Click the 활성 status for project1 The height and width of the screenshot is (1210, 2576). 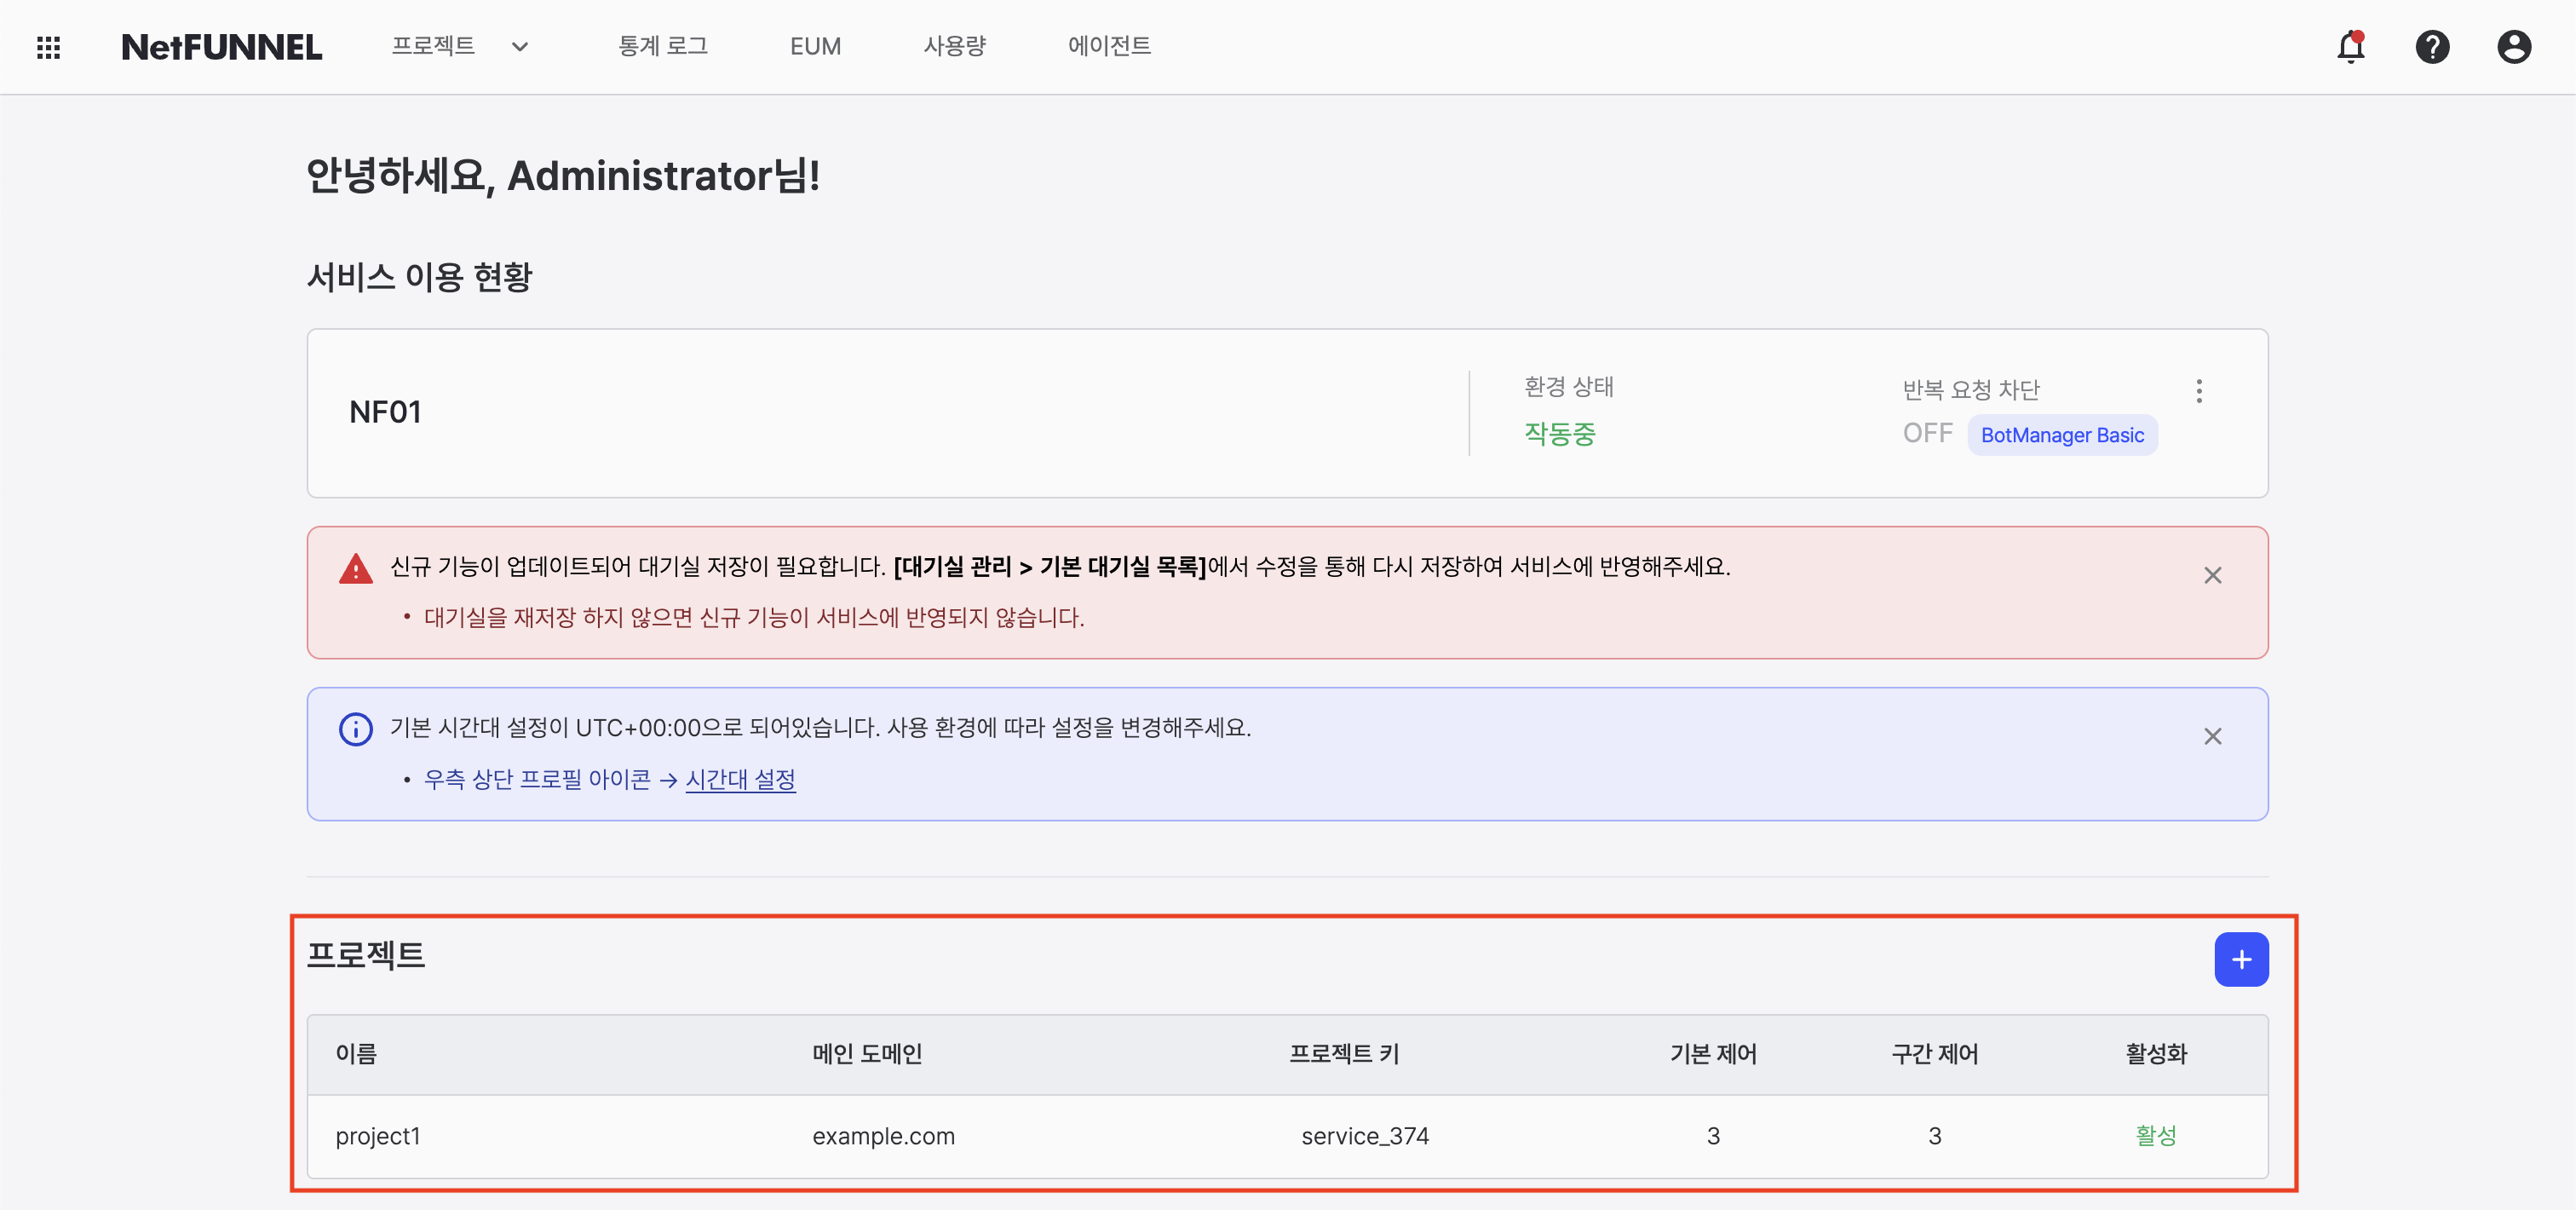(x=2156, y=1136)
